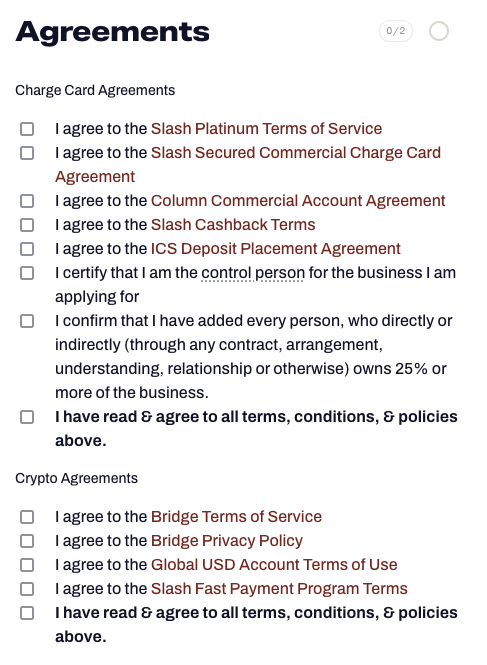487x665 pixels.
Task: Click the circular completion status icon
Action: click(x=439, y=31)
